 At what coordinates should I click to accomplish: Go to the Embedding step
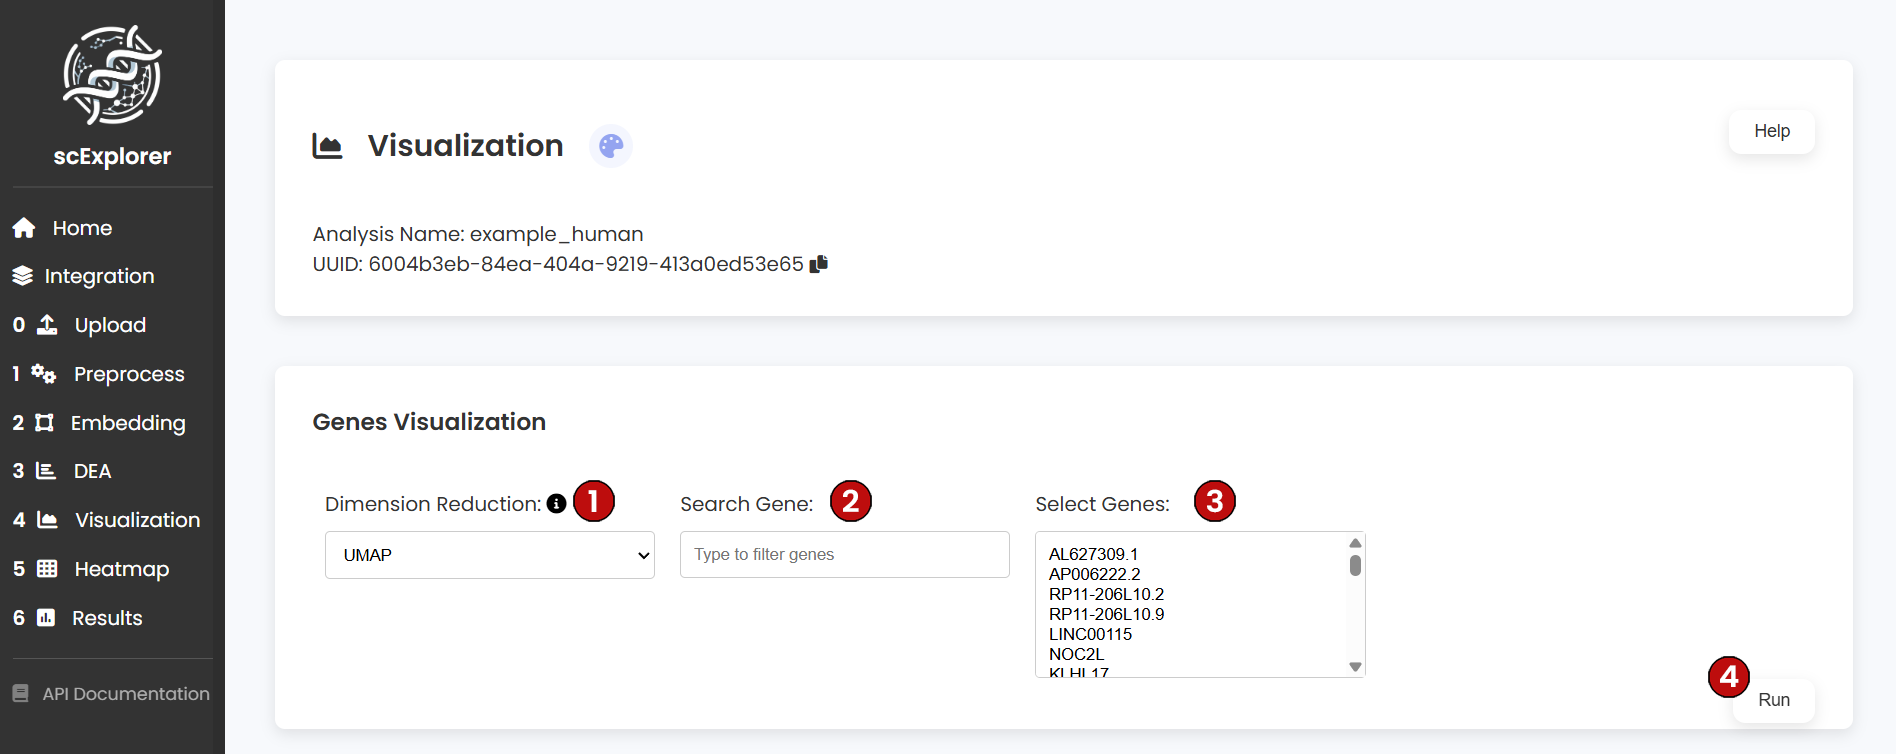[127, 423]
